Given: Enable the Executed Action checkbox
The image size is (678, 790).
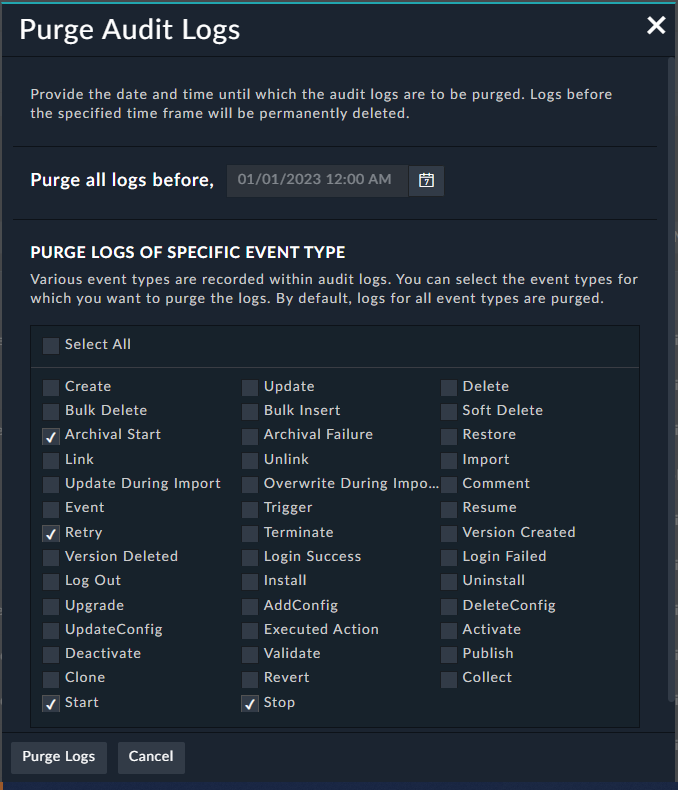Looking at the screenshot, I should 250,630.
